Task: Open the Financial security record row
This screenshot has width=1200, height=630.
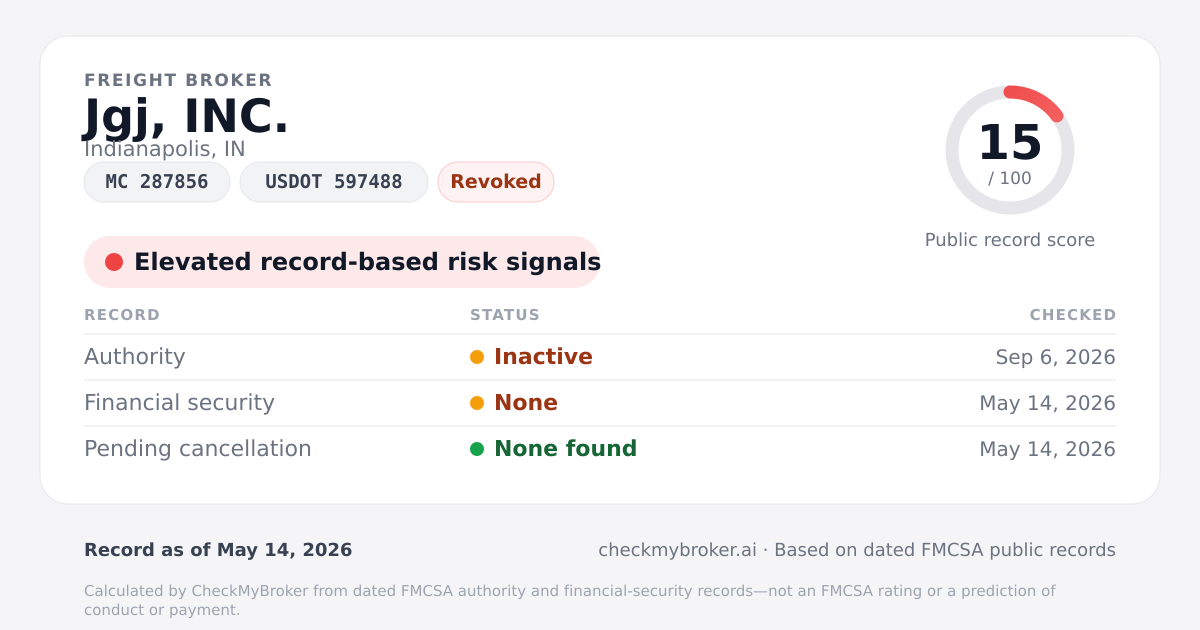Action: [600, 403]
